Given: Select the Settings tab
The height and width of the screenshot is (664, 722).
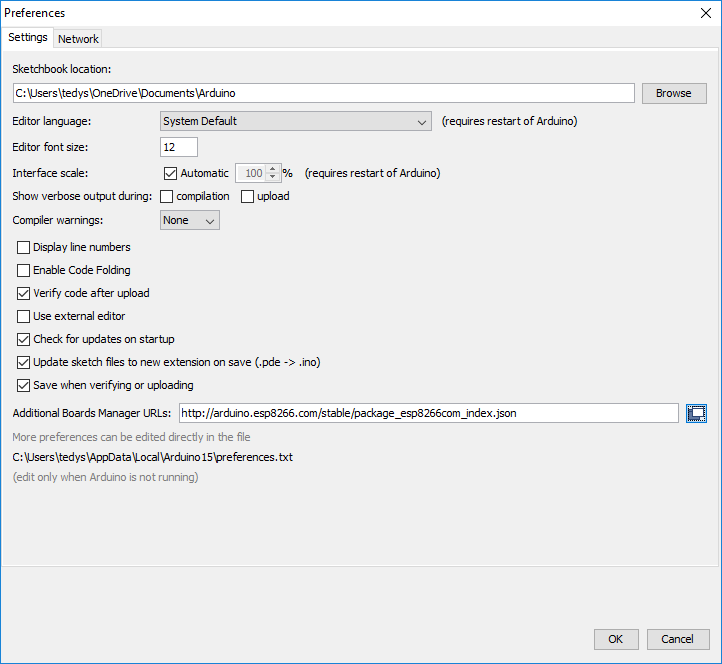Looking at the screenshot, I should click(28, 38).
